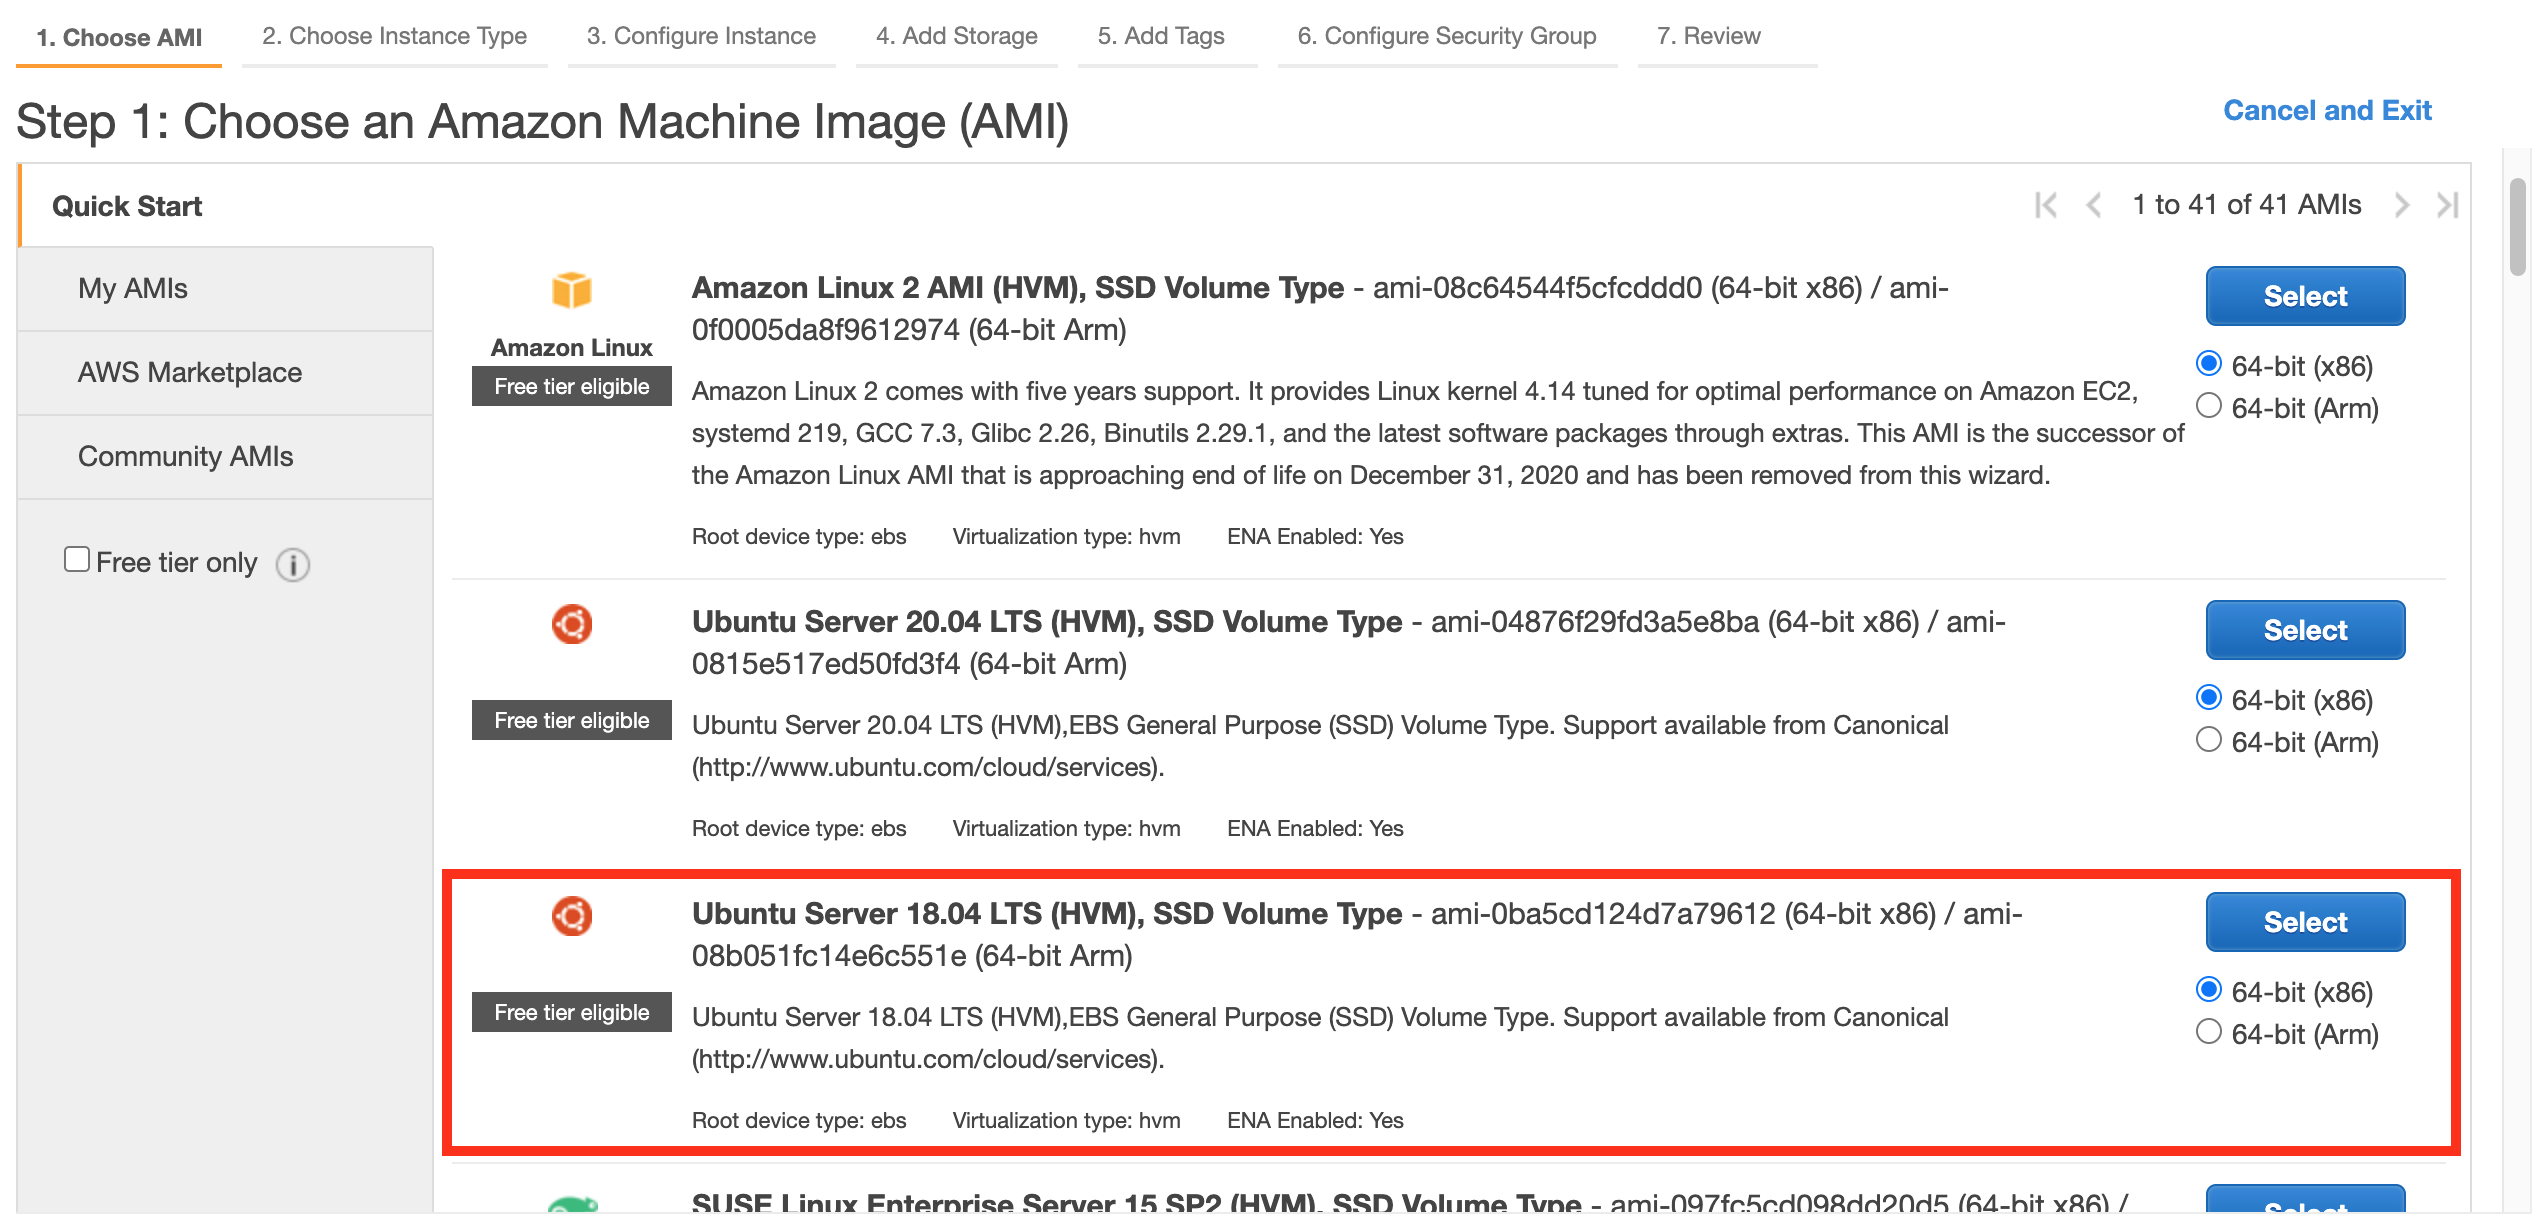The image size is (2544, 1222).
Task: Jump to last page of AMIs
Action: point(2447,205)
